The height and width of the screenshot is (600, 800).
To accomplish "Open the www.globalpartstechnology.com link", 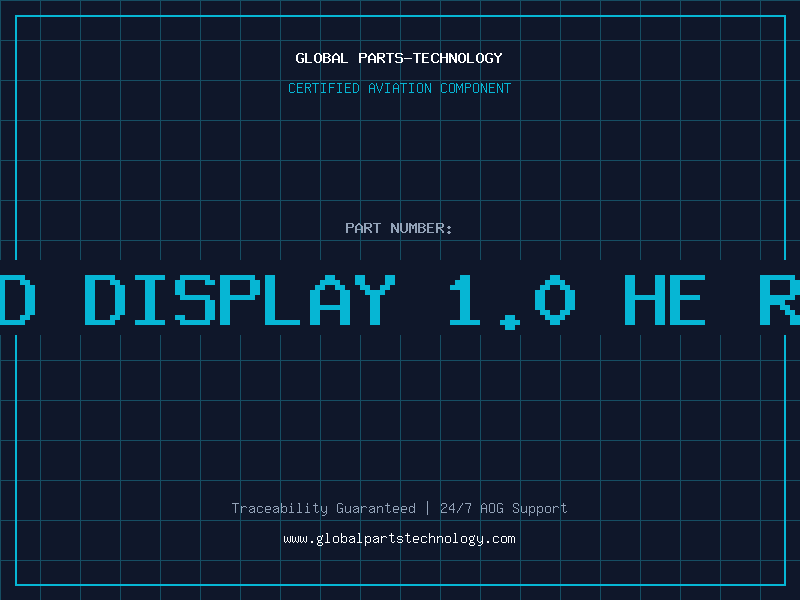I will tap(399, 539).
